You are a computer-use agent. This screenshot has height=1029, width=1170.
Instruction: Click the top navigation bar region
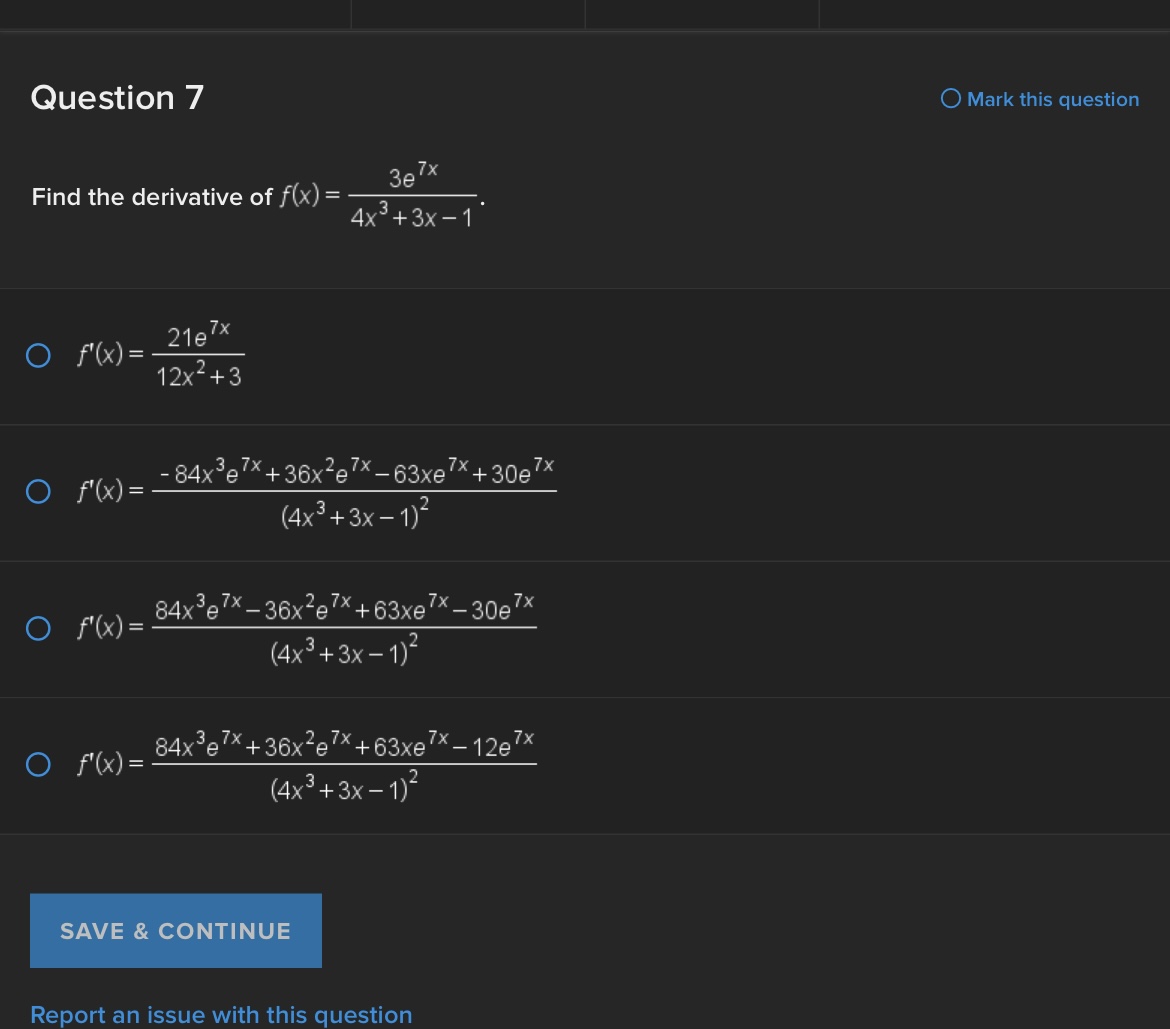pyautogui.click(x=585, y=14)
